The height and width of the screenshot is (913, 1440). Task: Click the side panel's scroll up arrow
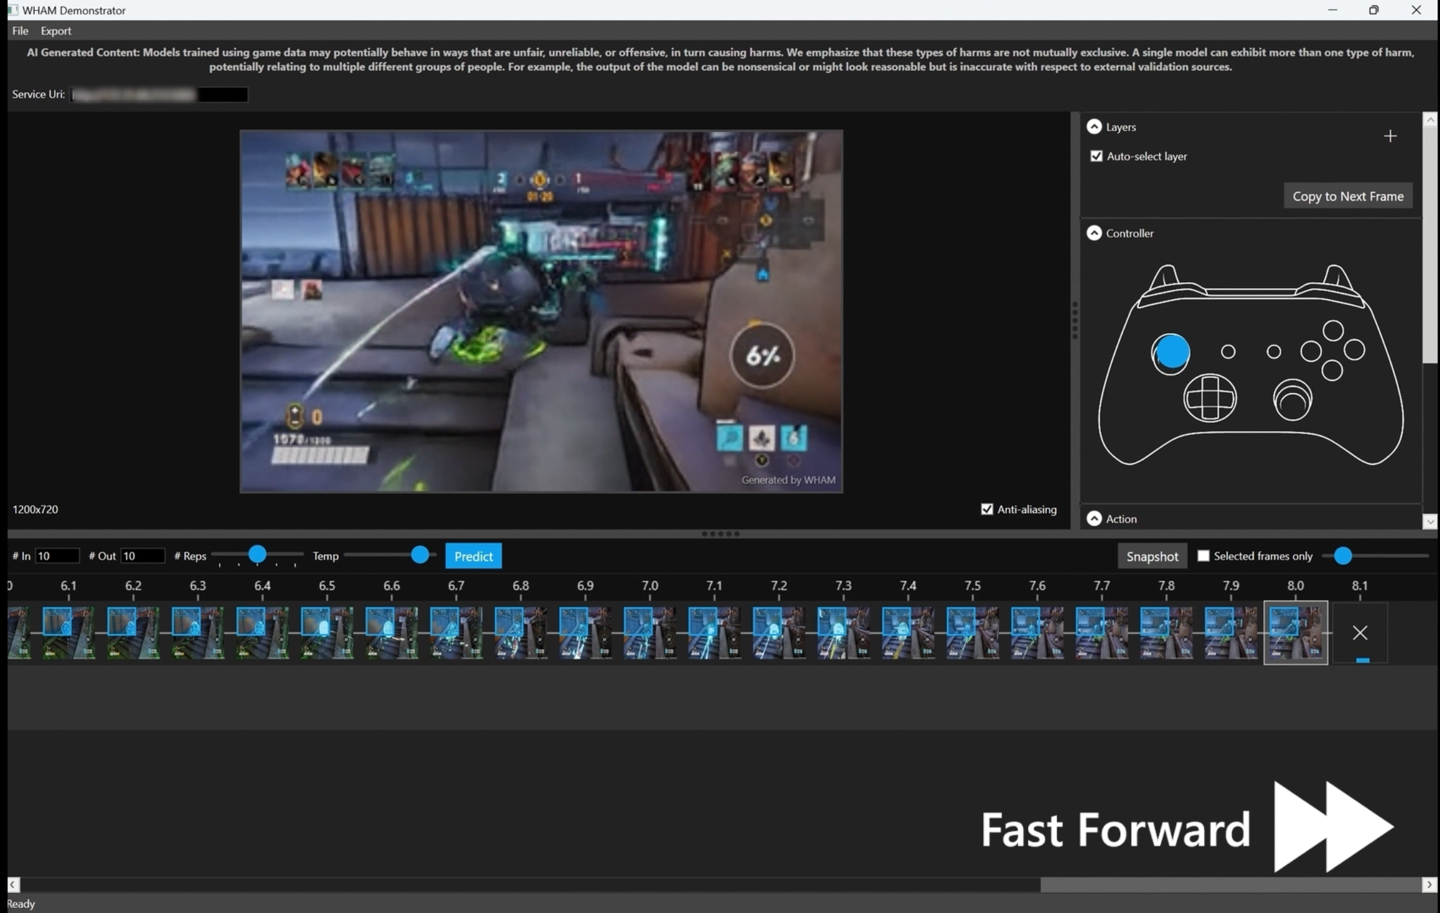(1430, 119)
